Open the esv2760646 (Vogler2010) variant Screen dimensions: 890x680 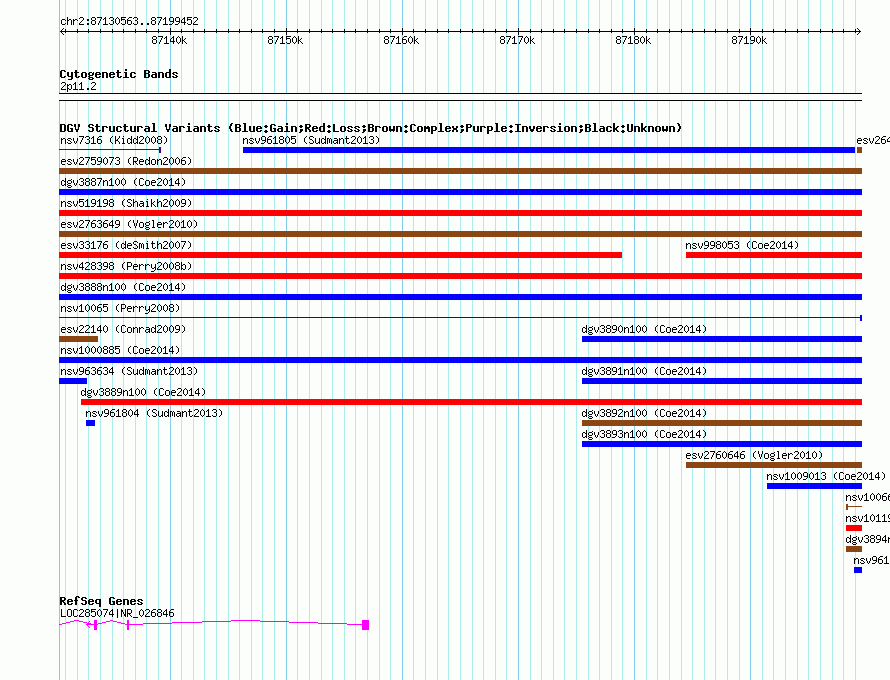774,465
